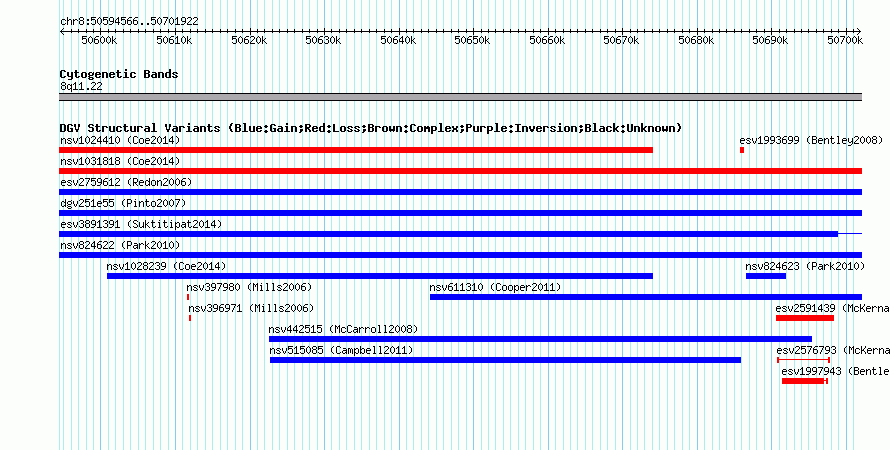Click the blue nsv515085 (Campbell2011) gain bar
The width and height of the screenshot is (890, 450).
pyautogui.click(x=505, y=360)
